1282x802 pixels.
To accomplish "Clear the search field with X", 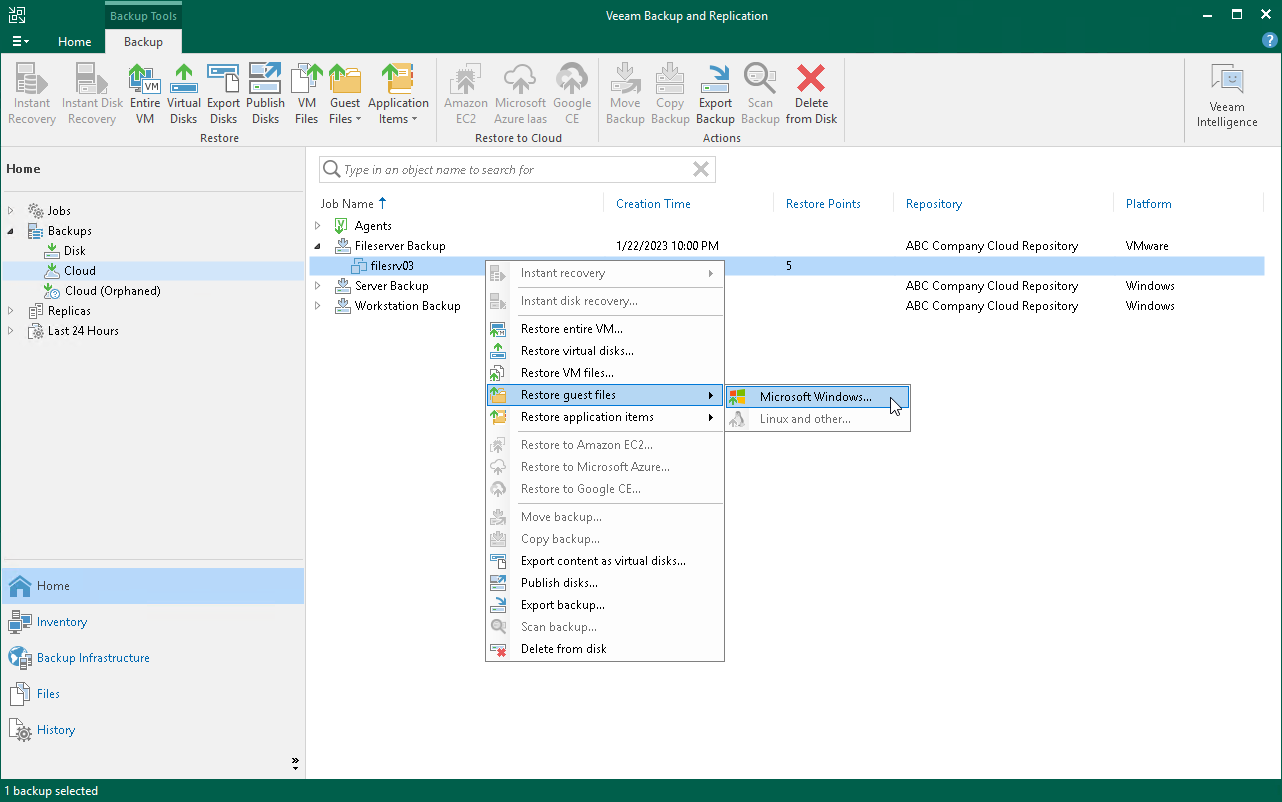I will coord(701,170).
